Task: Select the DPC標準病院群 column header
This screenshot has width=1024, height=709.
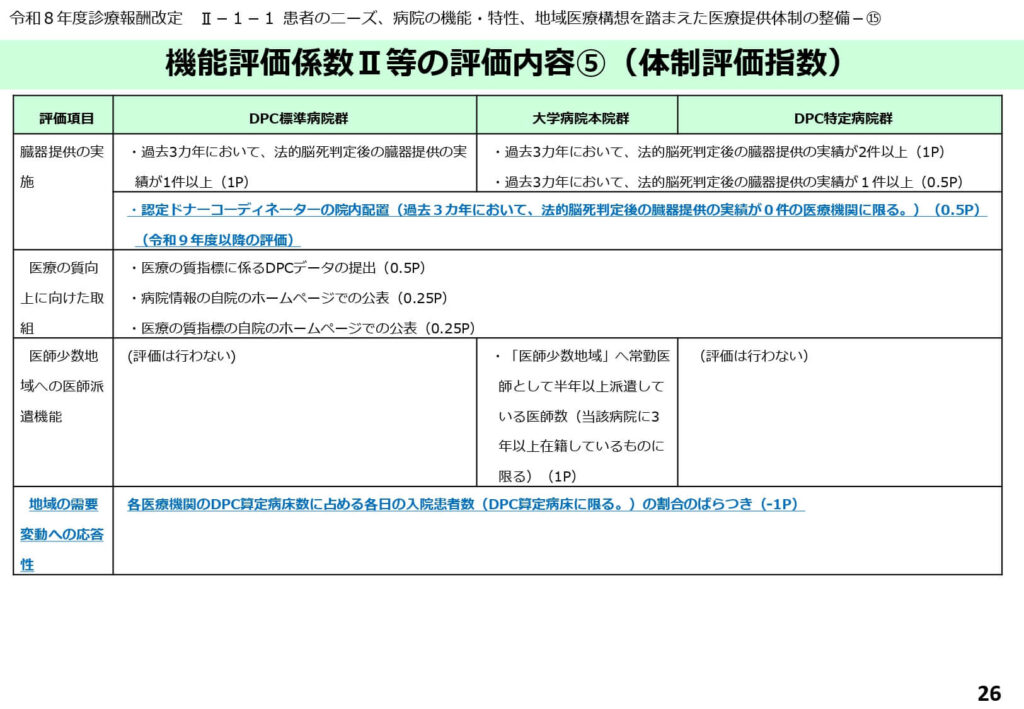Action: (294, 117)
